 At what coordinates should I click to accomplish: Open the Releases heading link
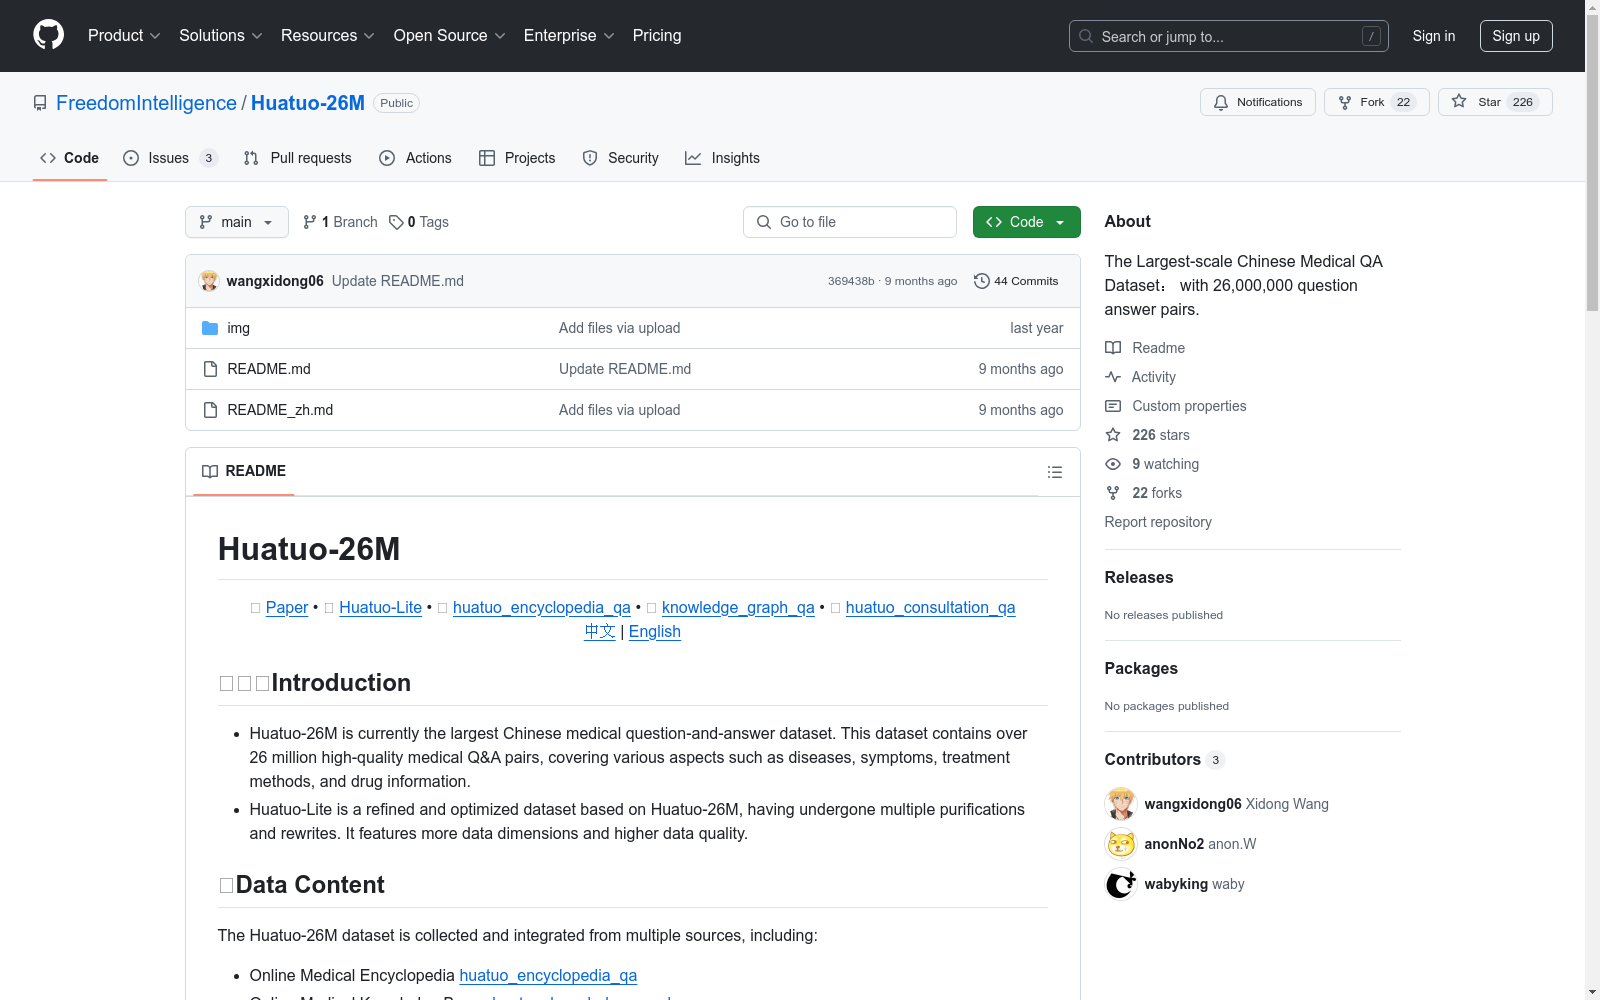[1139, 577]
